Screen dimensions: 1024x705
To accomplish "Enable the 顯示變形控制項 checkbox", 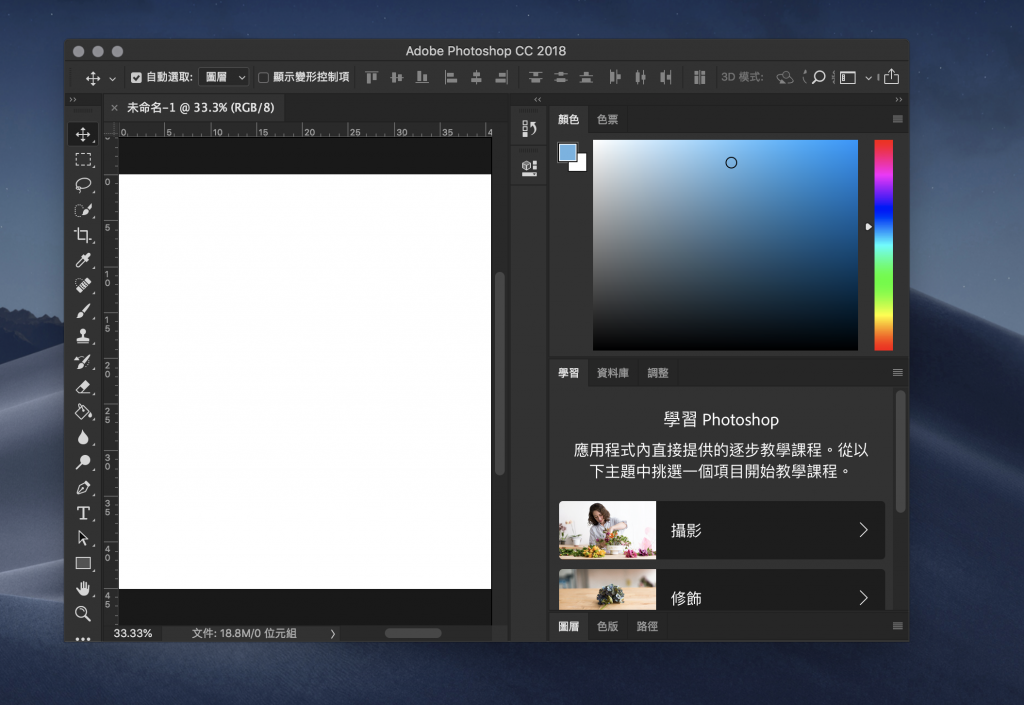I will pyautogui.click(x=263, y=78).
